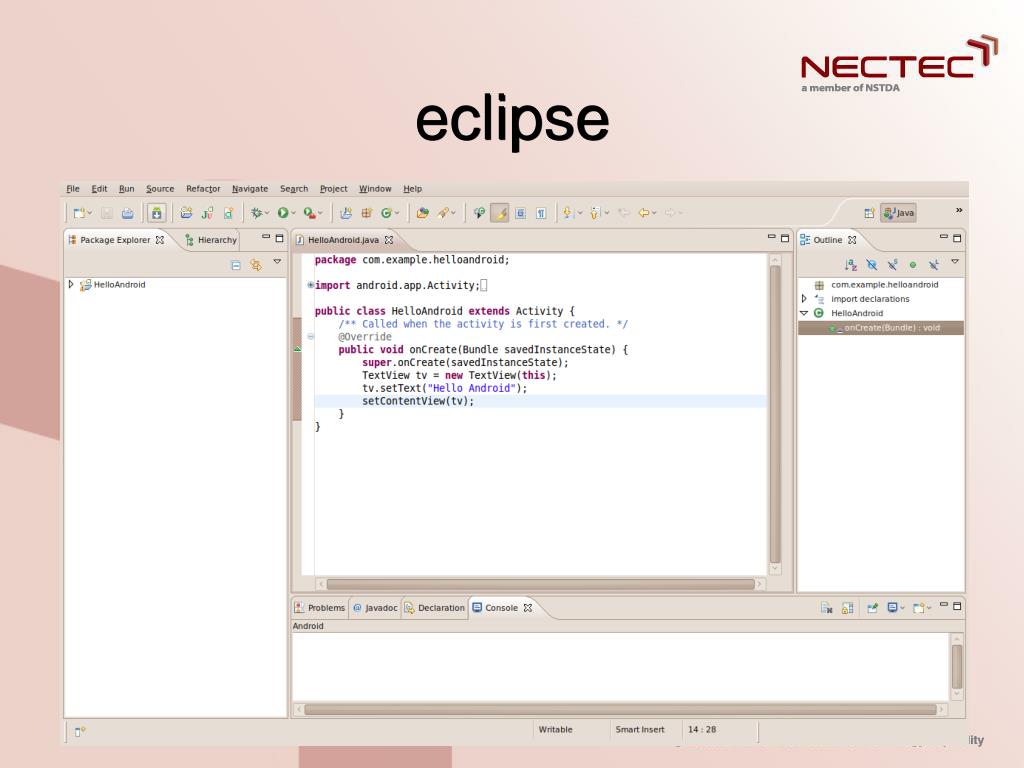Click the editor vertical scrollbar

pyautogui.click(x=775, y=413)
